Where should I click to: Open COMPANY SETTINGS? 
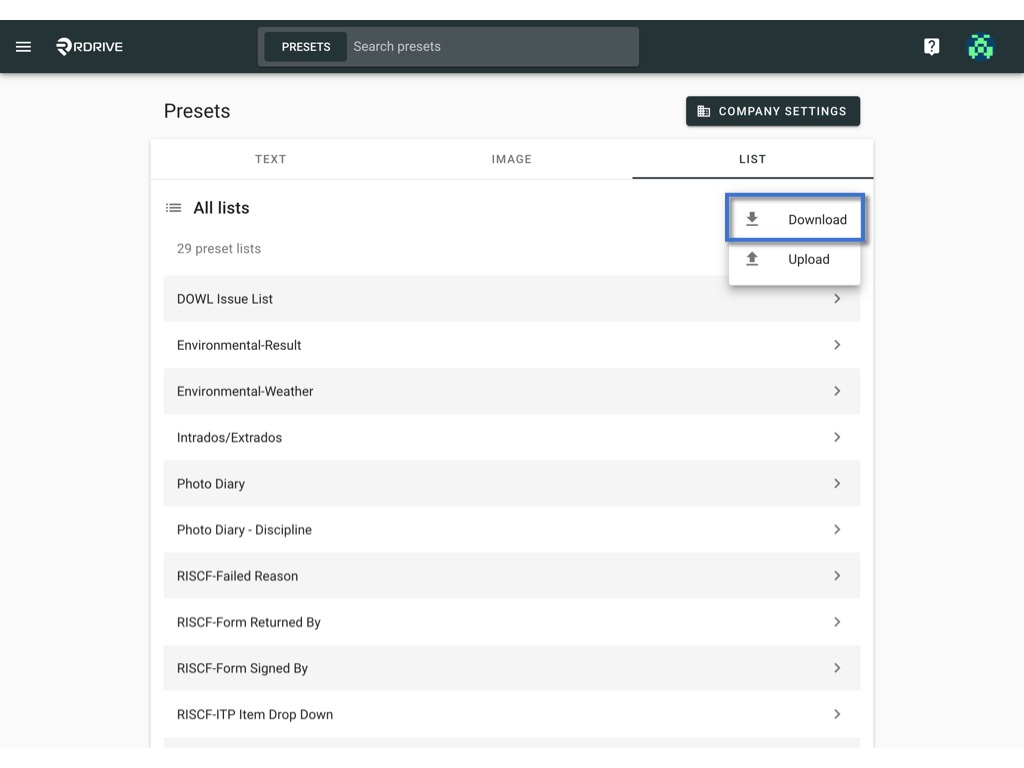[x=773, y=111]
